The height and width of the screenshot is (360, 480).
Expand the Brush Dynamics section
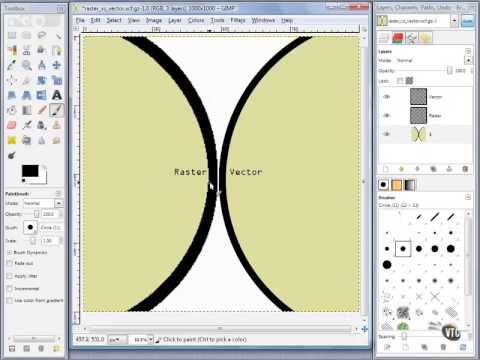click(9, 252)
